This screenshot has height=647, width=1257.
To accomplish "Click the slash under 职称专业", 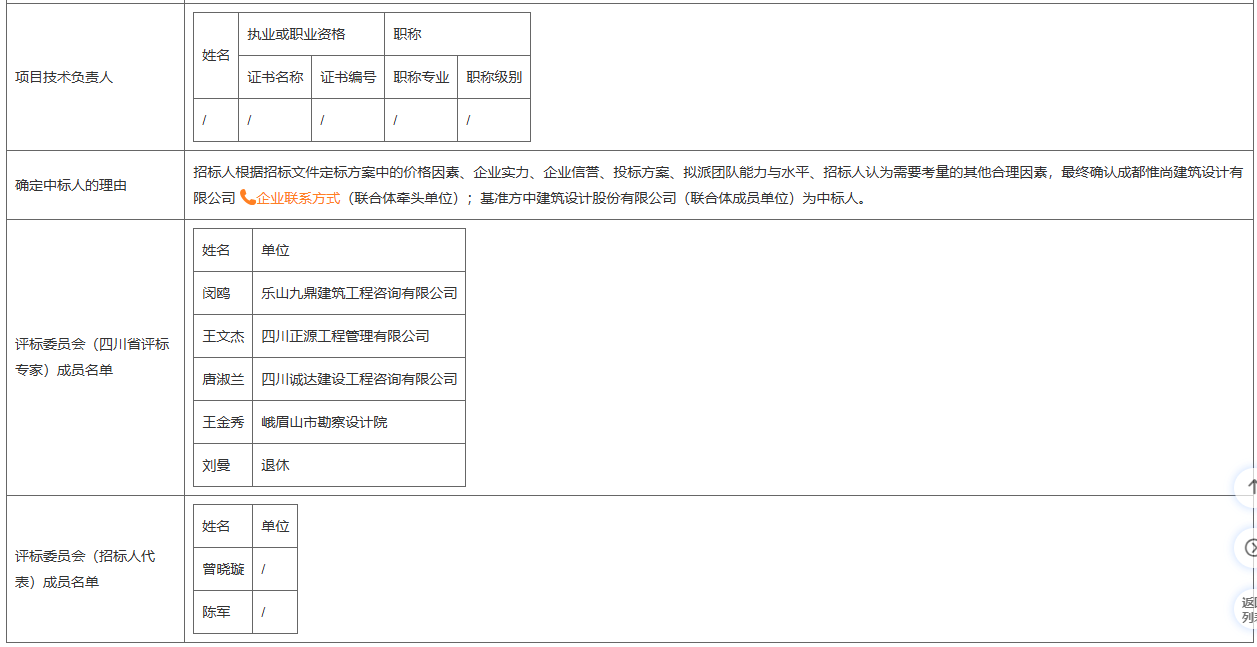I will pos(396,120).
